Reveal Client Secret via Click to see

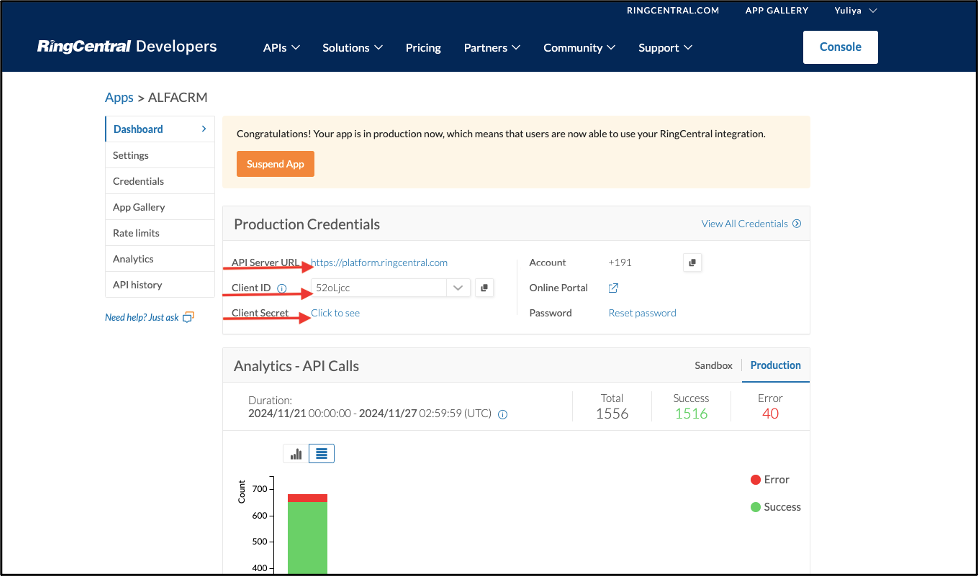coord(335,313)
